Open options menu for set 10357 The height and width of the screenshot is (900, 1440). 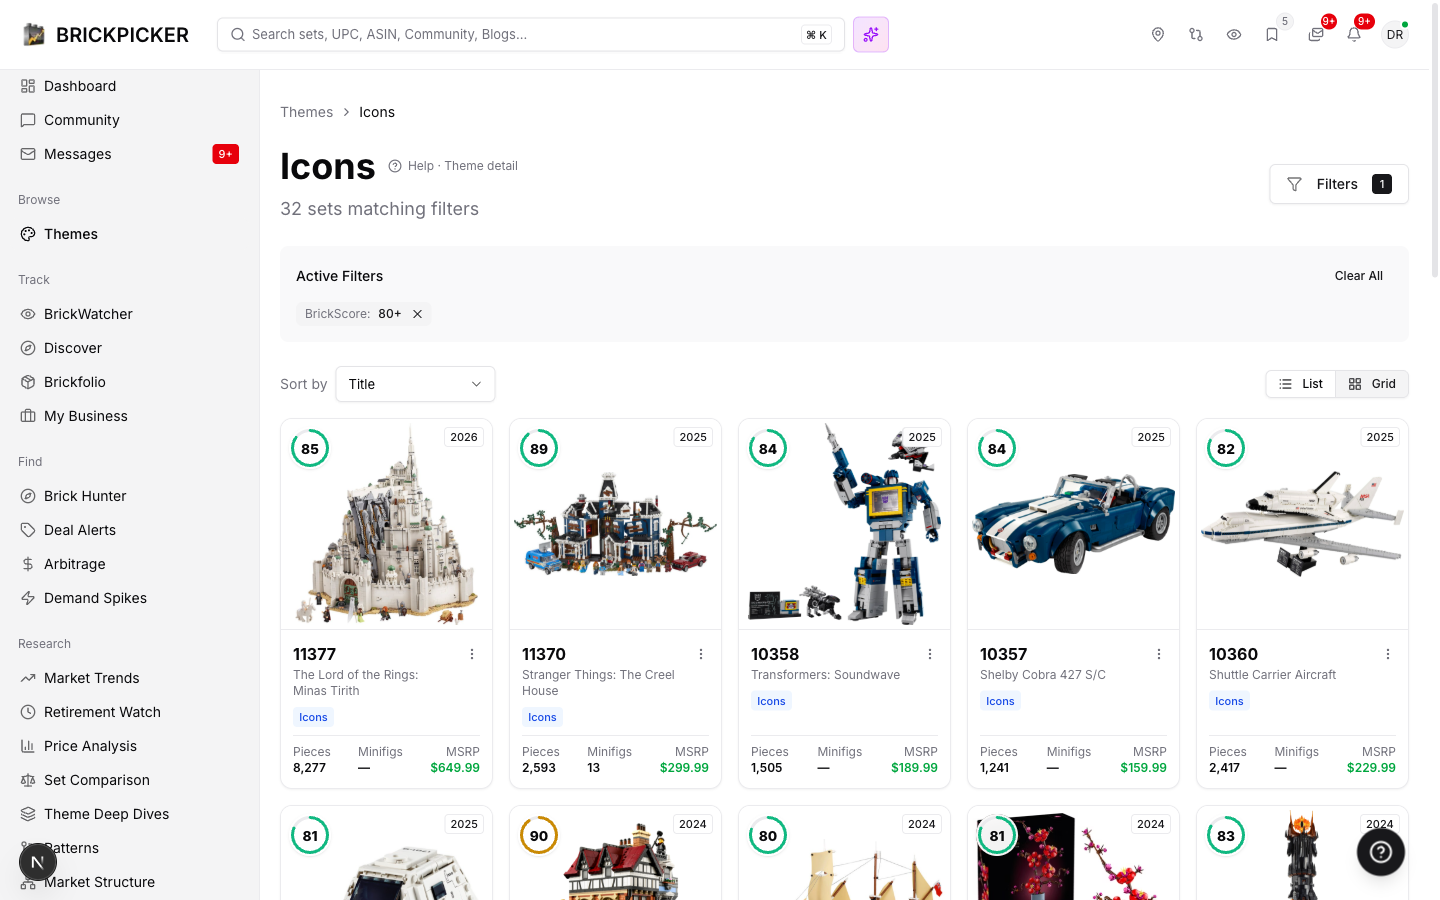coord(1159,654)
